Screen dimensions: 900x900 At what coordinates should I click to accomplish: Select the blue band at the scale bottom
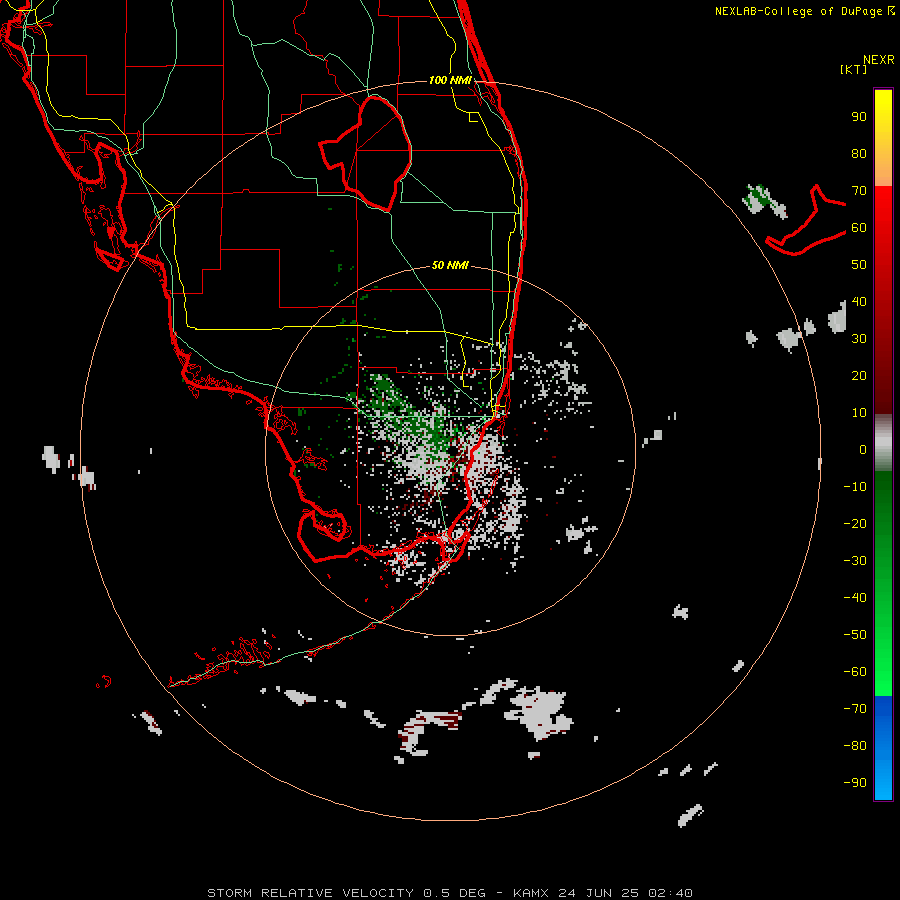[x=883, y=748]
